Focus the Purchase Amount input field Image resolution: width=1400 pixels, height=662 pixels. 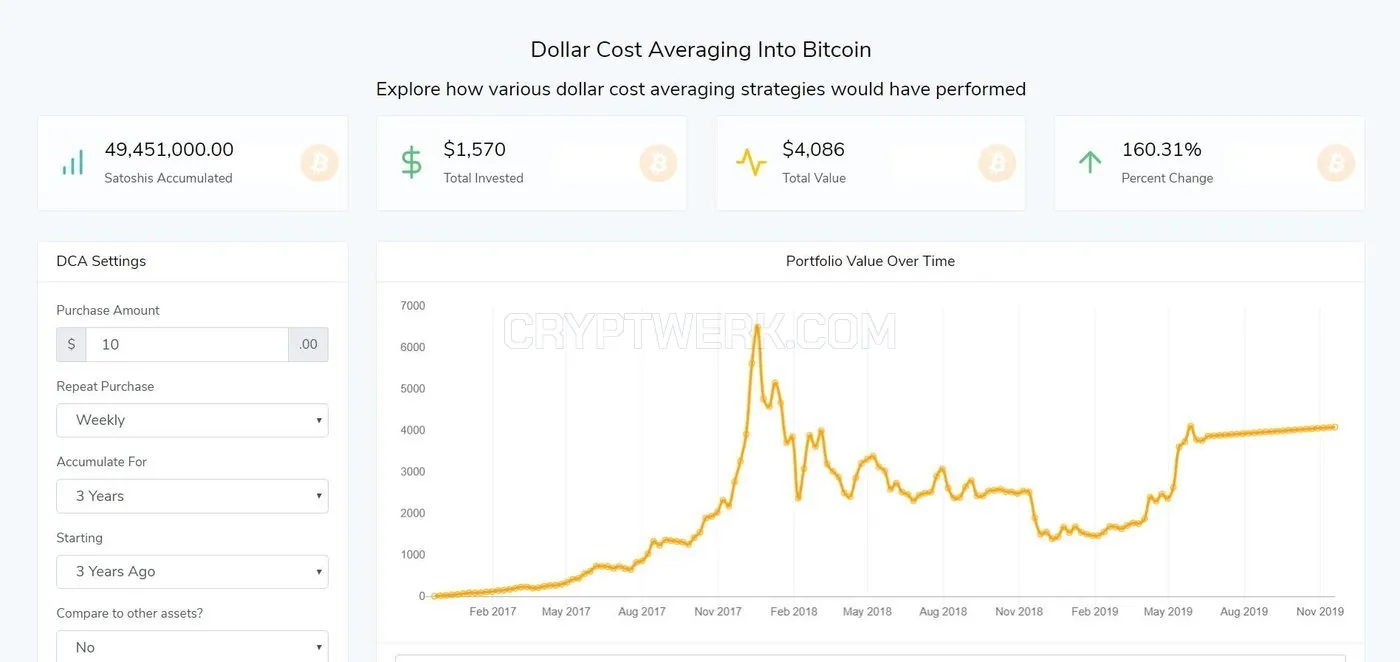click(x=187, y=344)
